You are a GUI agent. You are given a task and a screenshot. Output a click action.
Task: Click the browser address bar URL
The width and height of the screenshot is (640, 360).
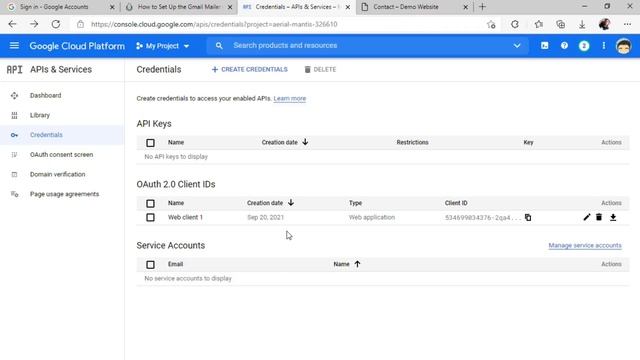pos(214,24)
